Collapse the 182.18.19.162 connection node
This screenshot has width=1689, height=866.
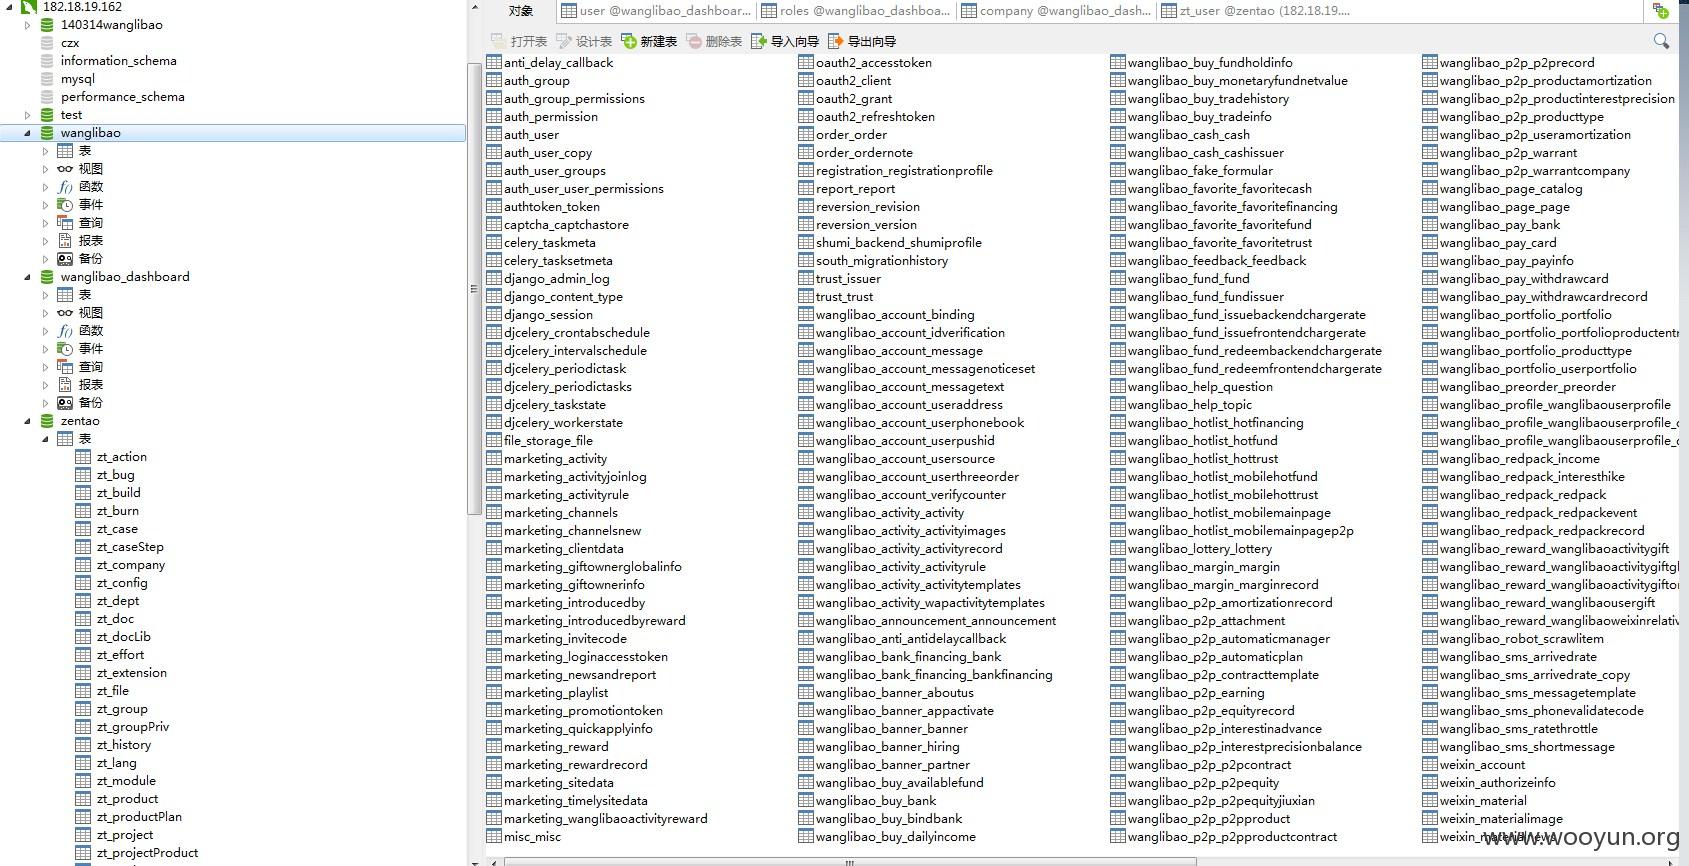(x=9, y=6)
